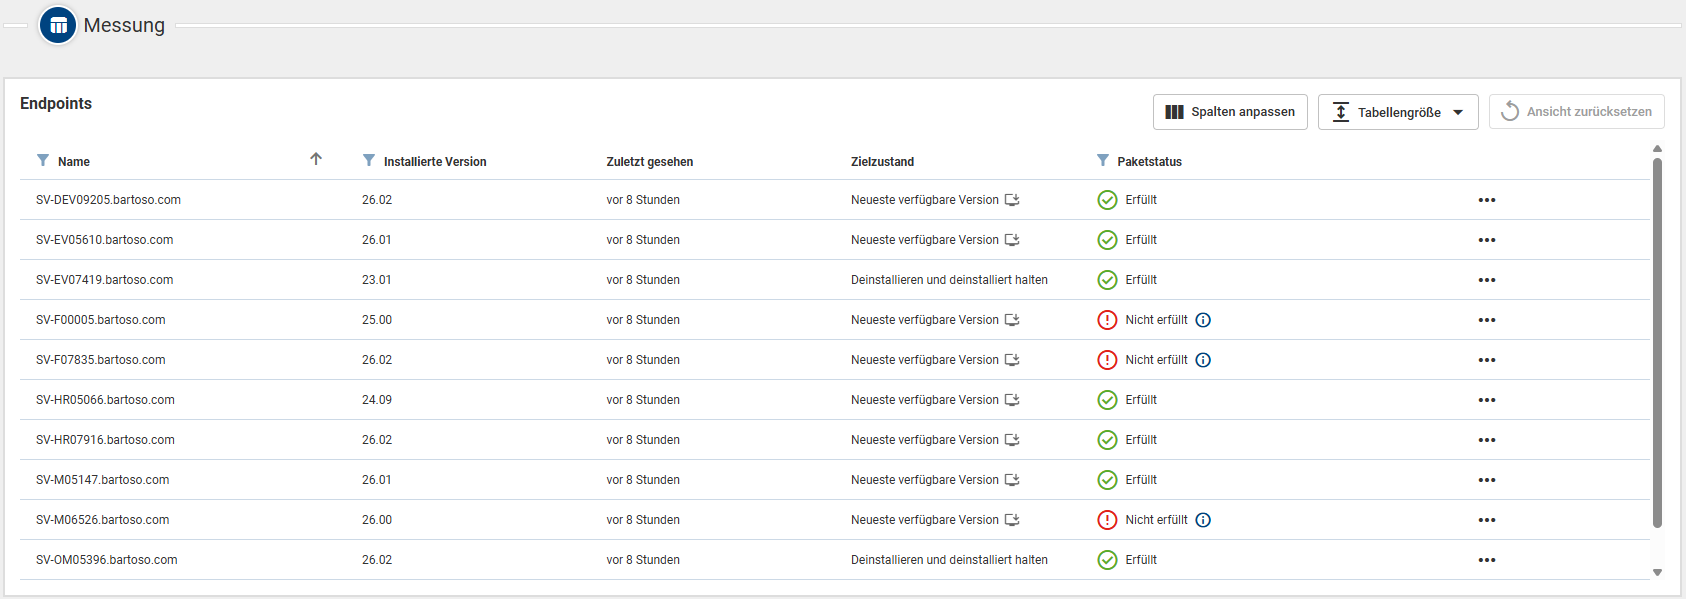Select SV-M05147.bartoso.com name cell
This screenshot has height=599, width=1686.
[103, 480]
